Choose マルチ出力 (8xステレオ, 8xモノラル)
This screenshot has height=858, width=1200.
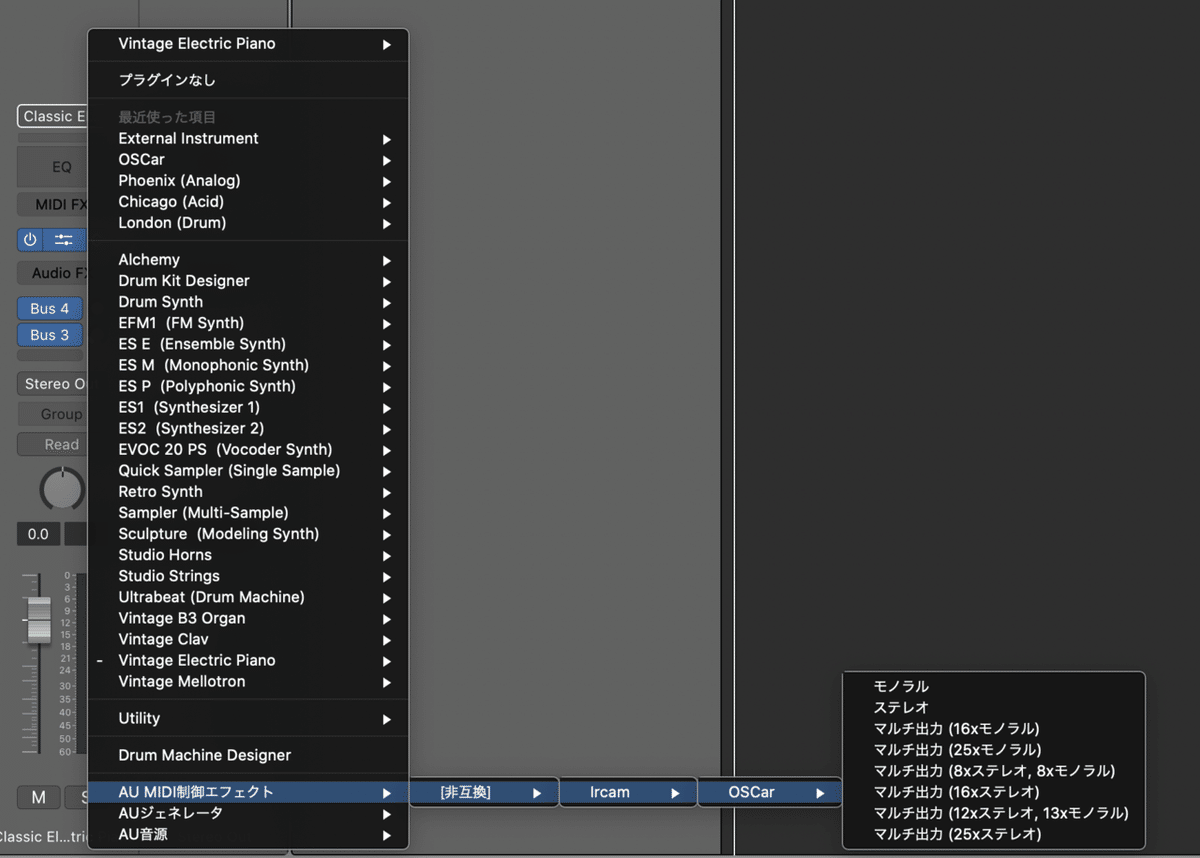click(x=994, y=770)
